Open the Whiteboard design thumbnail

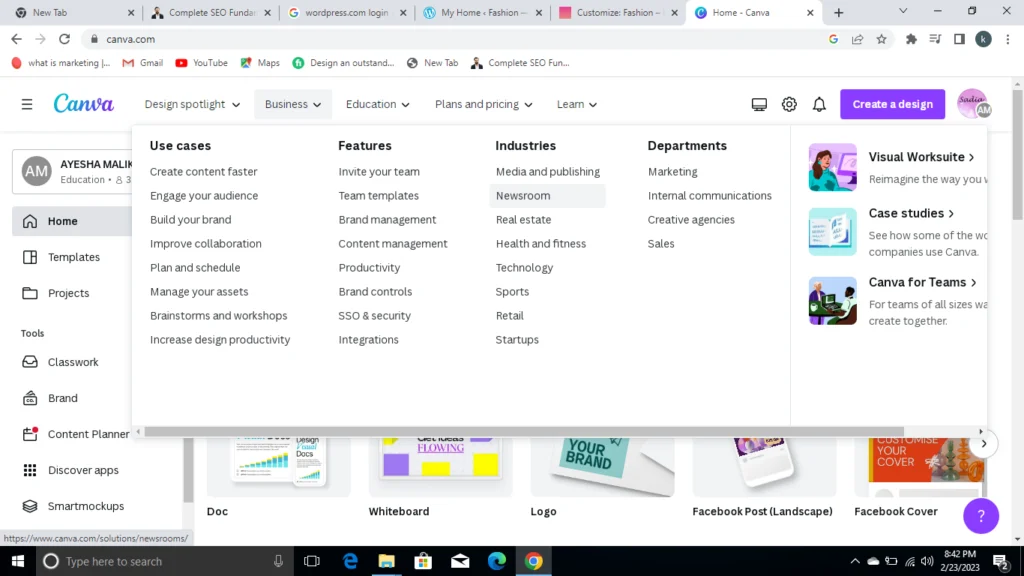440,467
